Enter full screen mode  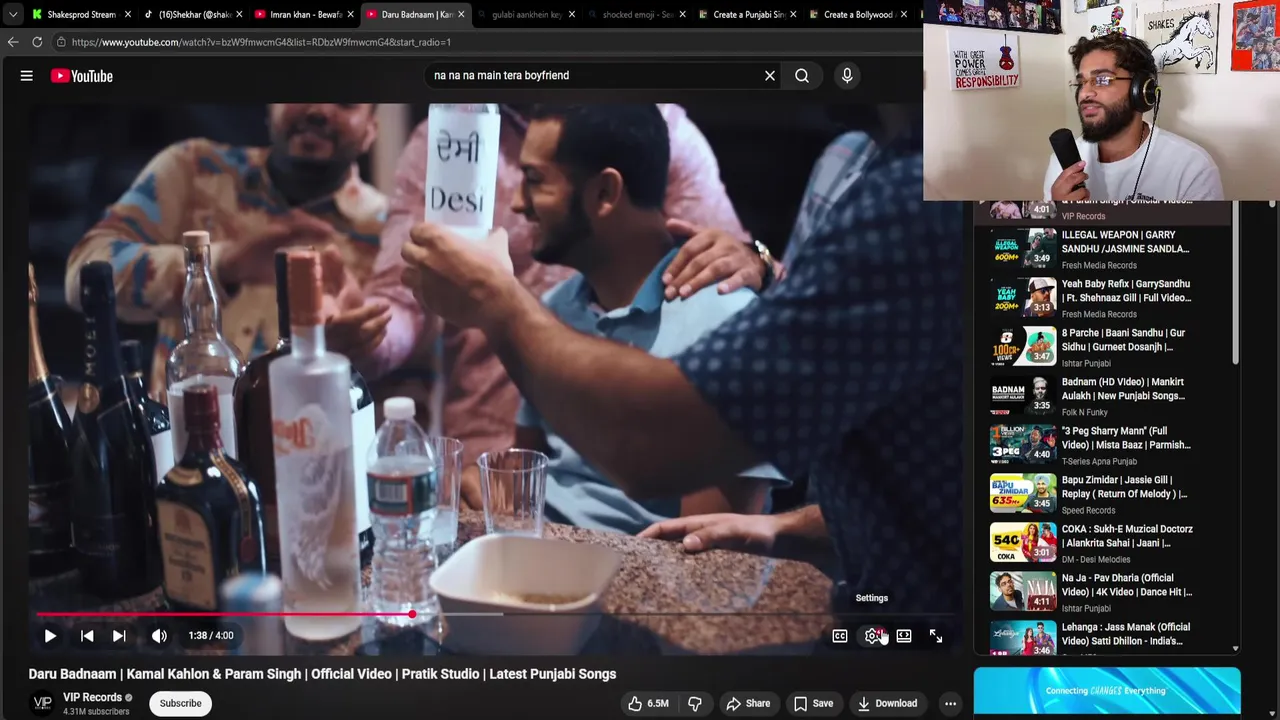tap(936, 636)
